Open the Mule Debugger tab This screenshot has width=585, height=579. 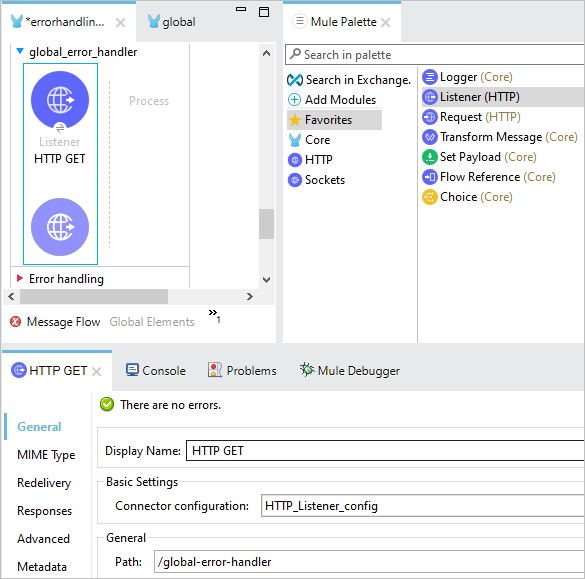point(350,370)
